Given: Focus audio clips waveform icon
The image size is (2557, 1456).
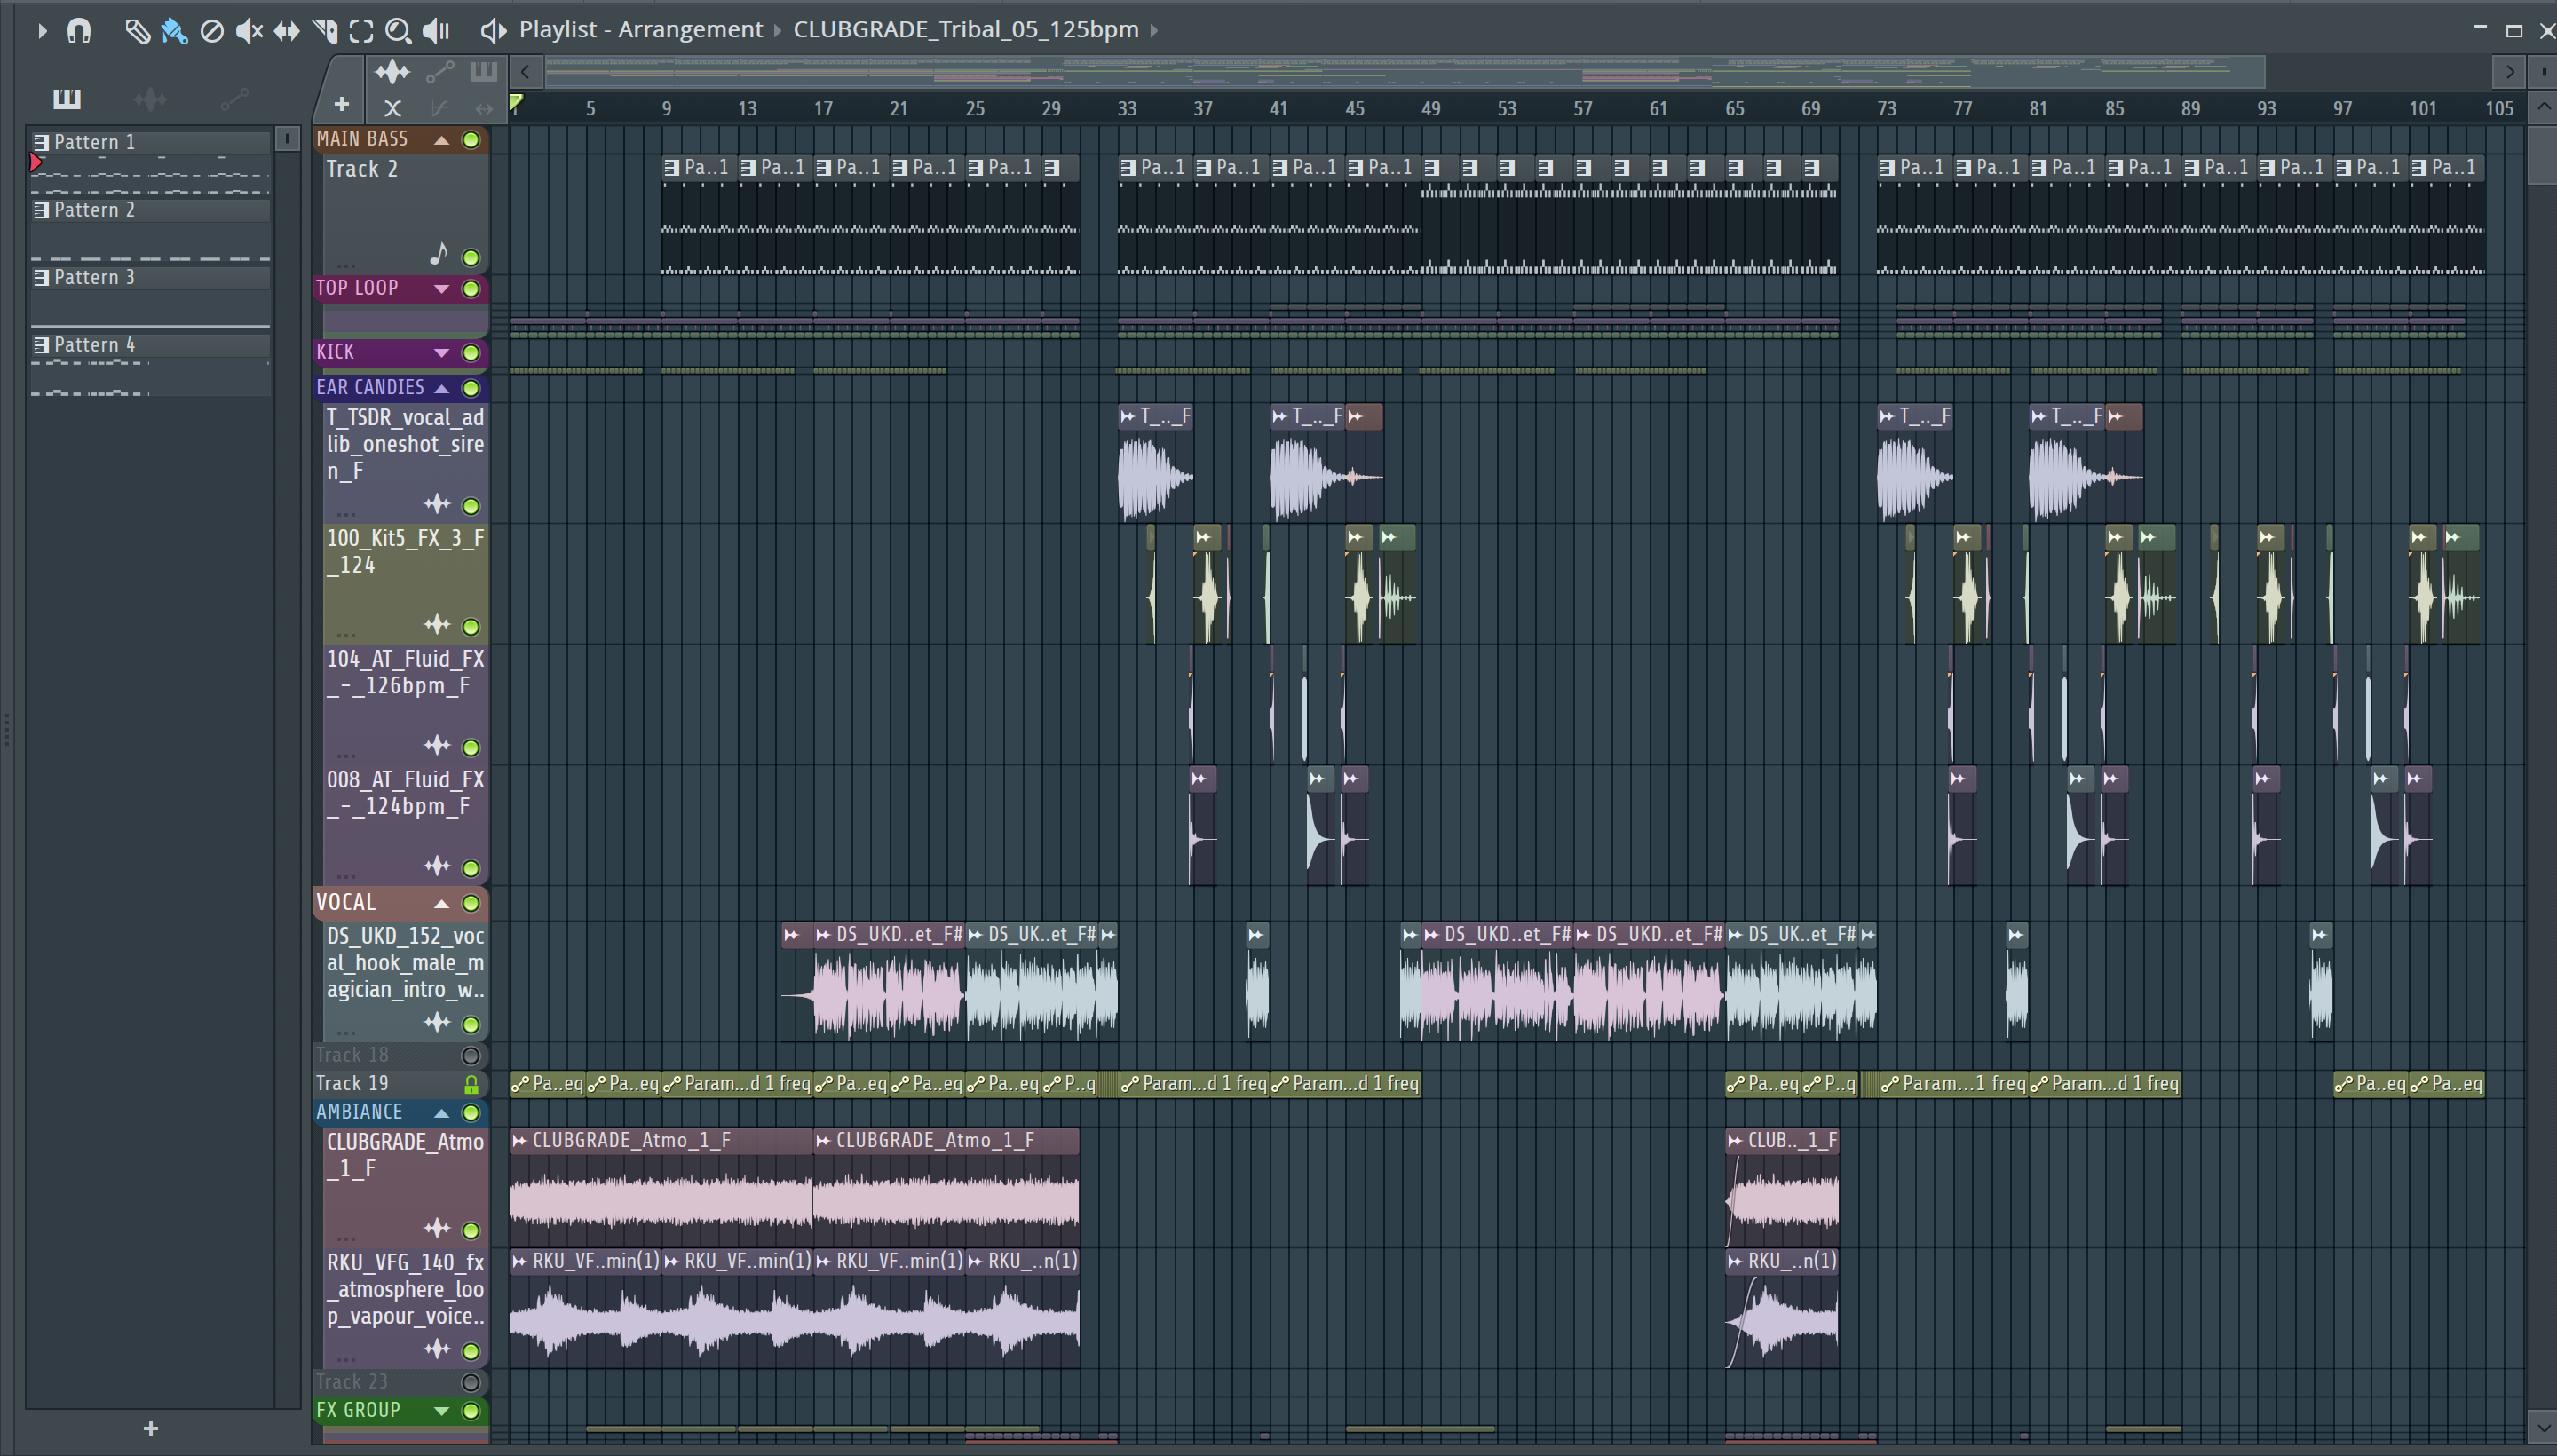Looking at the screenshot, I should coord(392,71).
